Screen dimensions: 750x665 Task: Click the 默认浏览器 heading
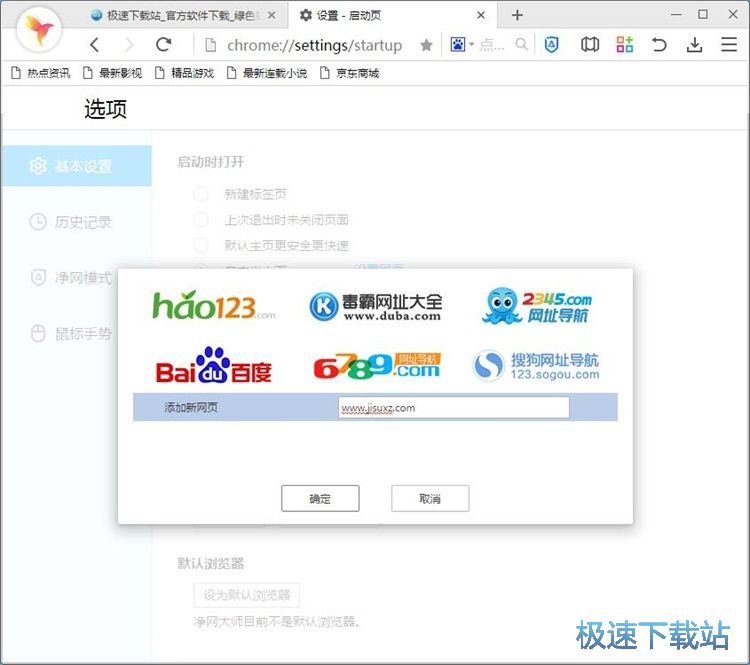[210, 563]
